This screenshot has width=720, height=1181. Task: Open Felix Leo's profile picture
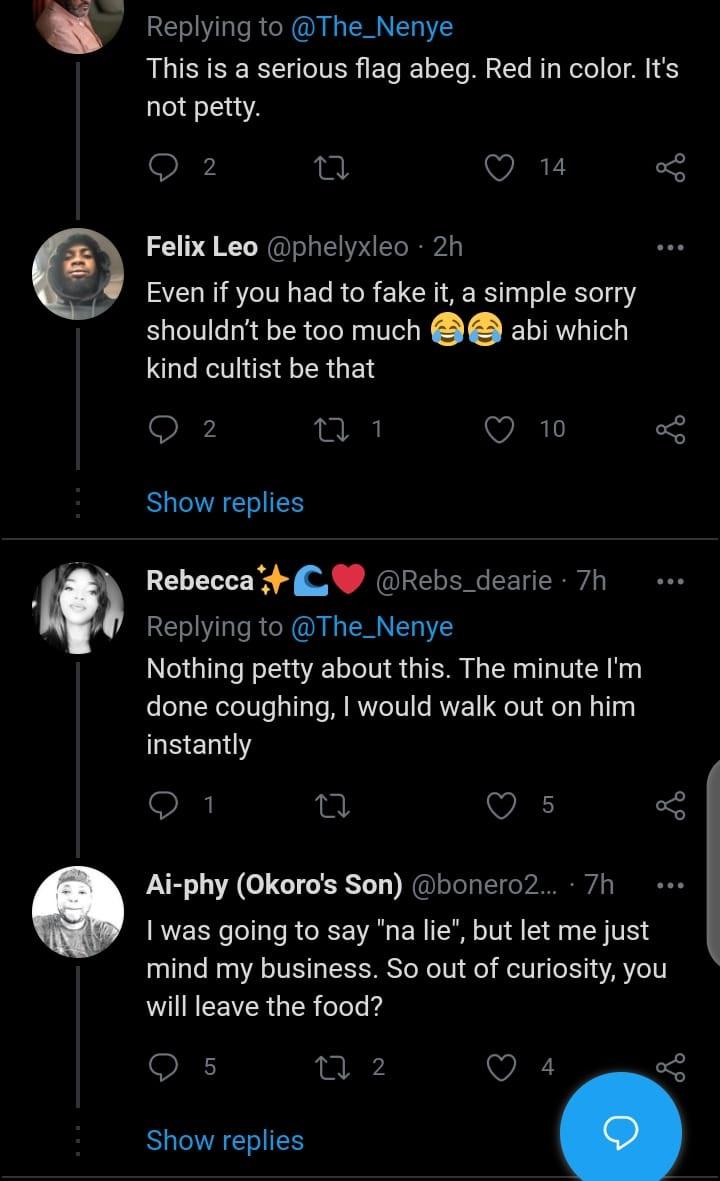point(78,274)
